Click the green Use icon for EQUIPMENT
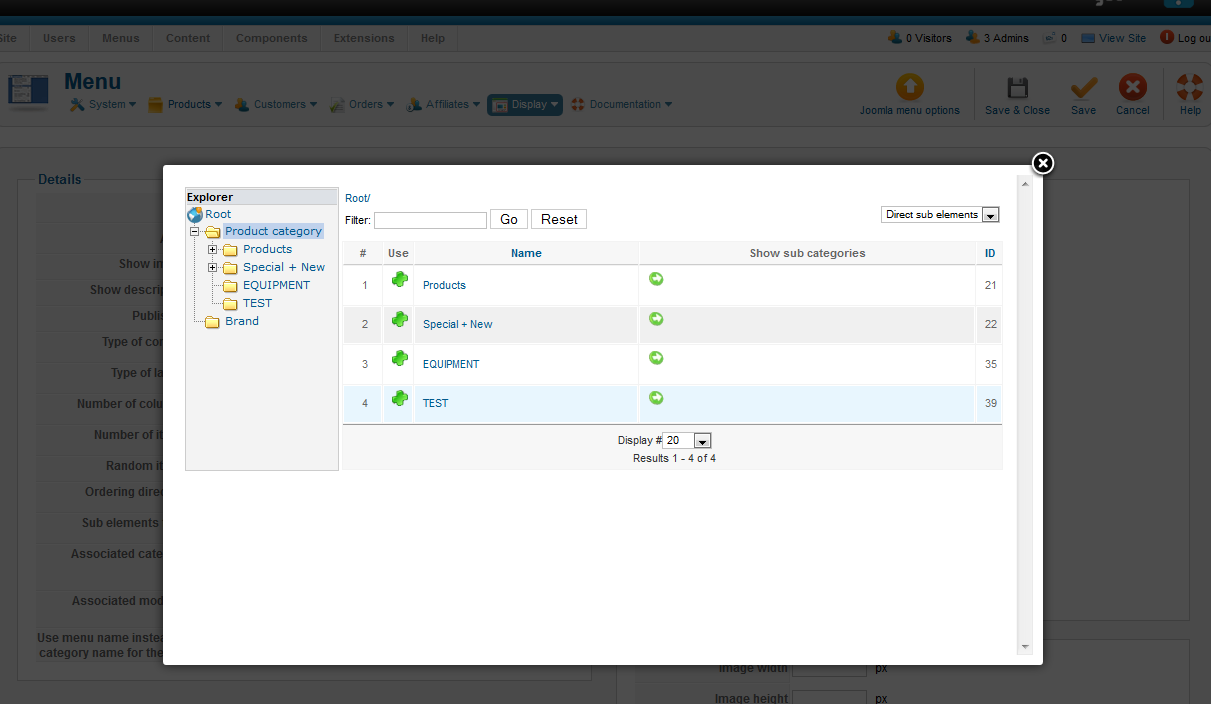This screenshot has width=1211, height=704. [400, 358]
